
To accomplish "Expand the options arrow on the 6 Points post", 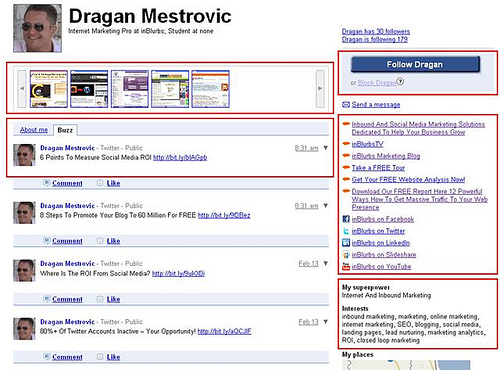I will 326,148.
